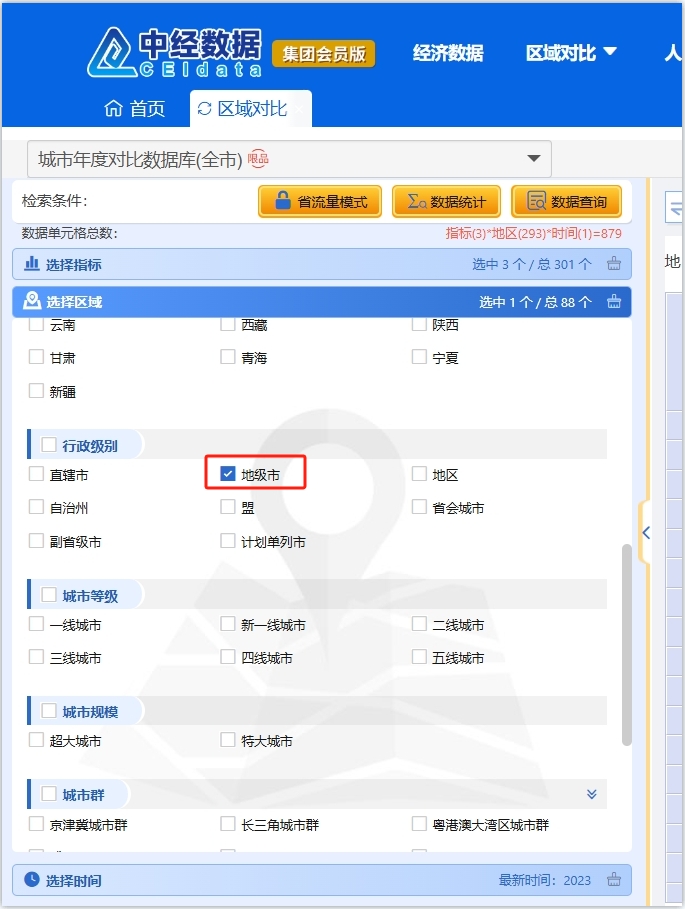Clear time selection with broom icon
685x909 pixels.
[x=614, y=880]
